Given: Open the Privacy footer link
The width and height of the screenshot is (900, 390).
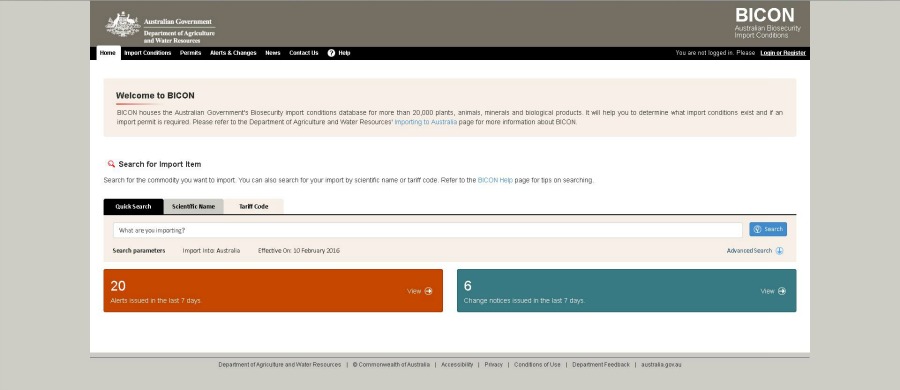Looking at the screenshot, I should click(x=494, y=365).
